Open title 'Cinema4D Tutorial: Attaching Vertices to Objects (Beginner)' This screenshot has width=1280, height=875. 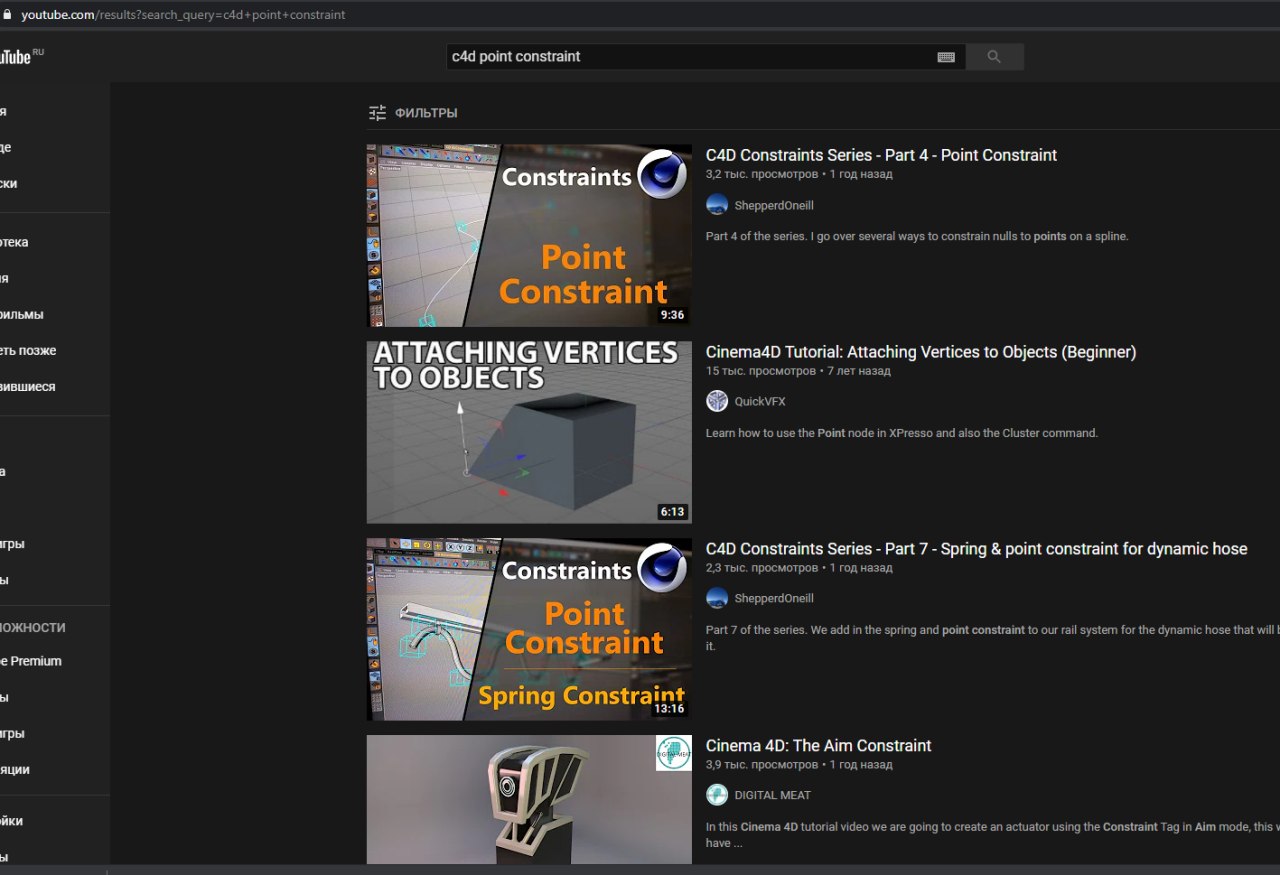(921, 352)
